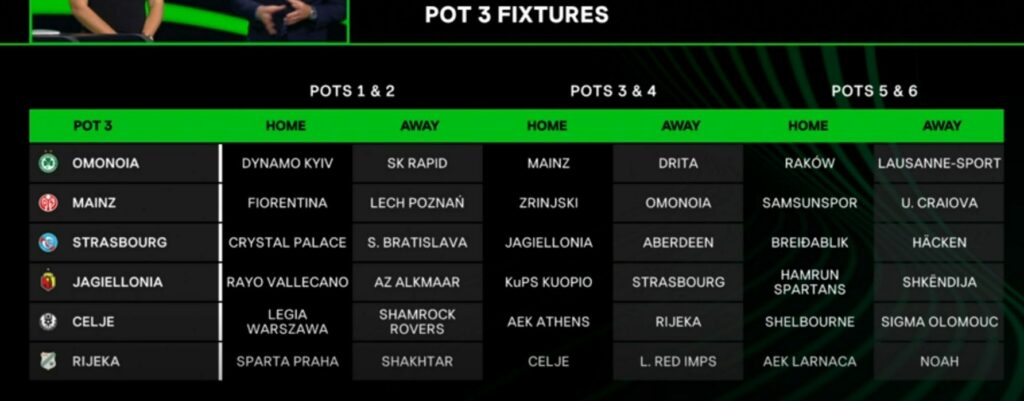Select the Pots 5 & 6 heading

pos(874,91)
